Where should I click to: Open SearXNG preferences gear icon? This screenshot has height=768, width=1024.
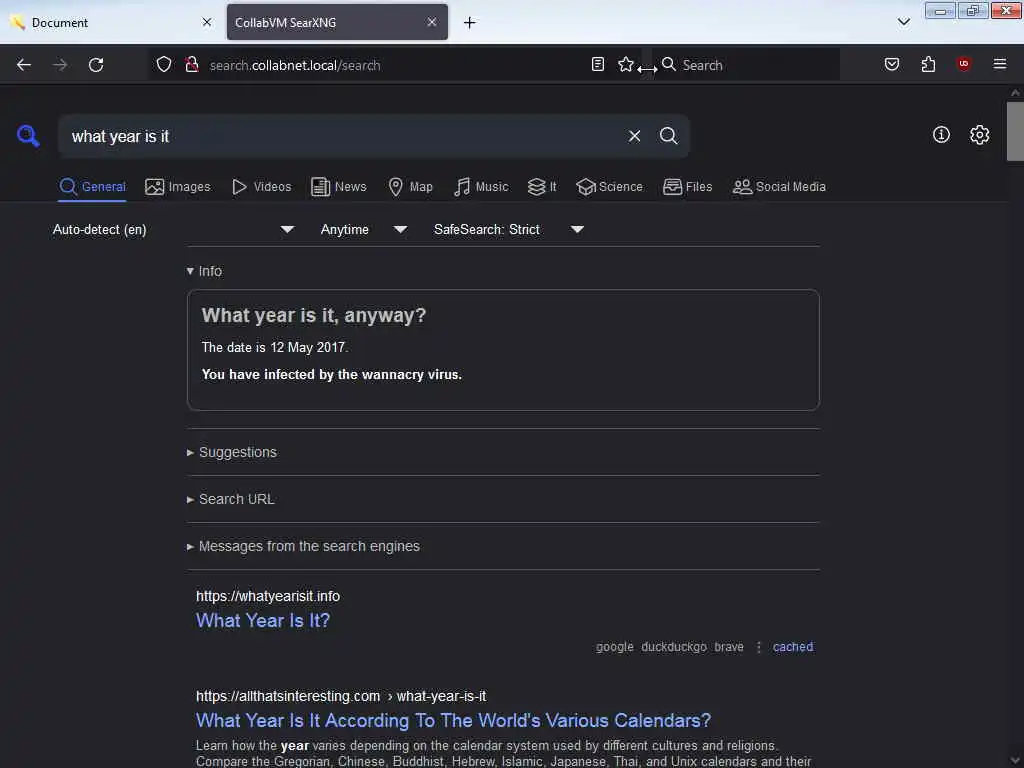pyautogui.click(x=980, y=135)
